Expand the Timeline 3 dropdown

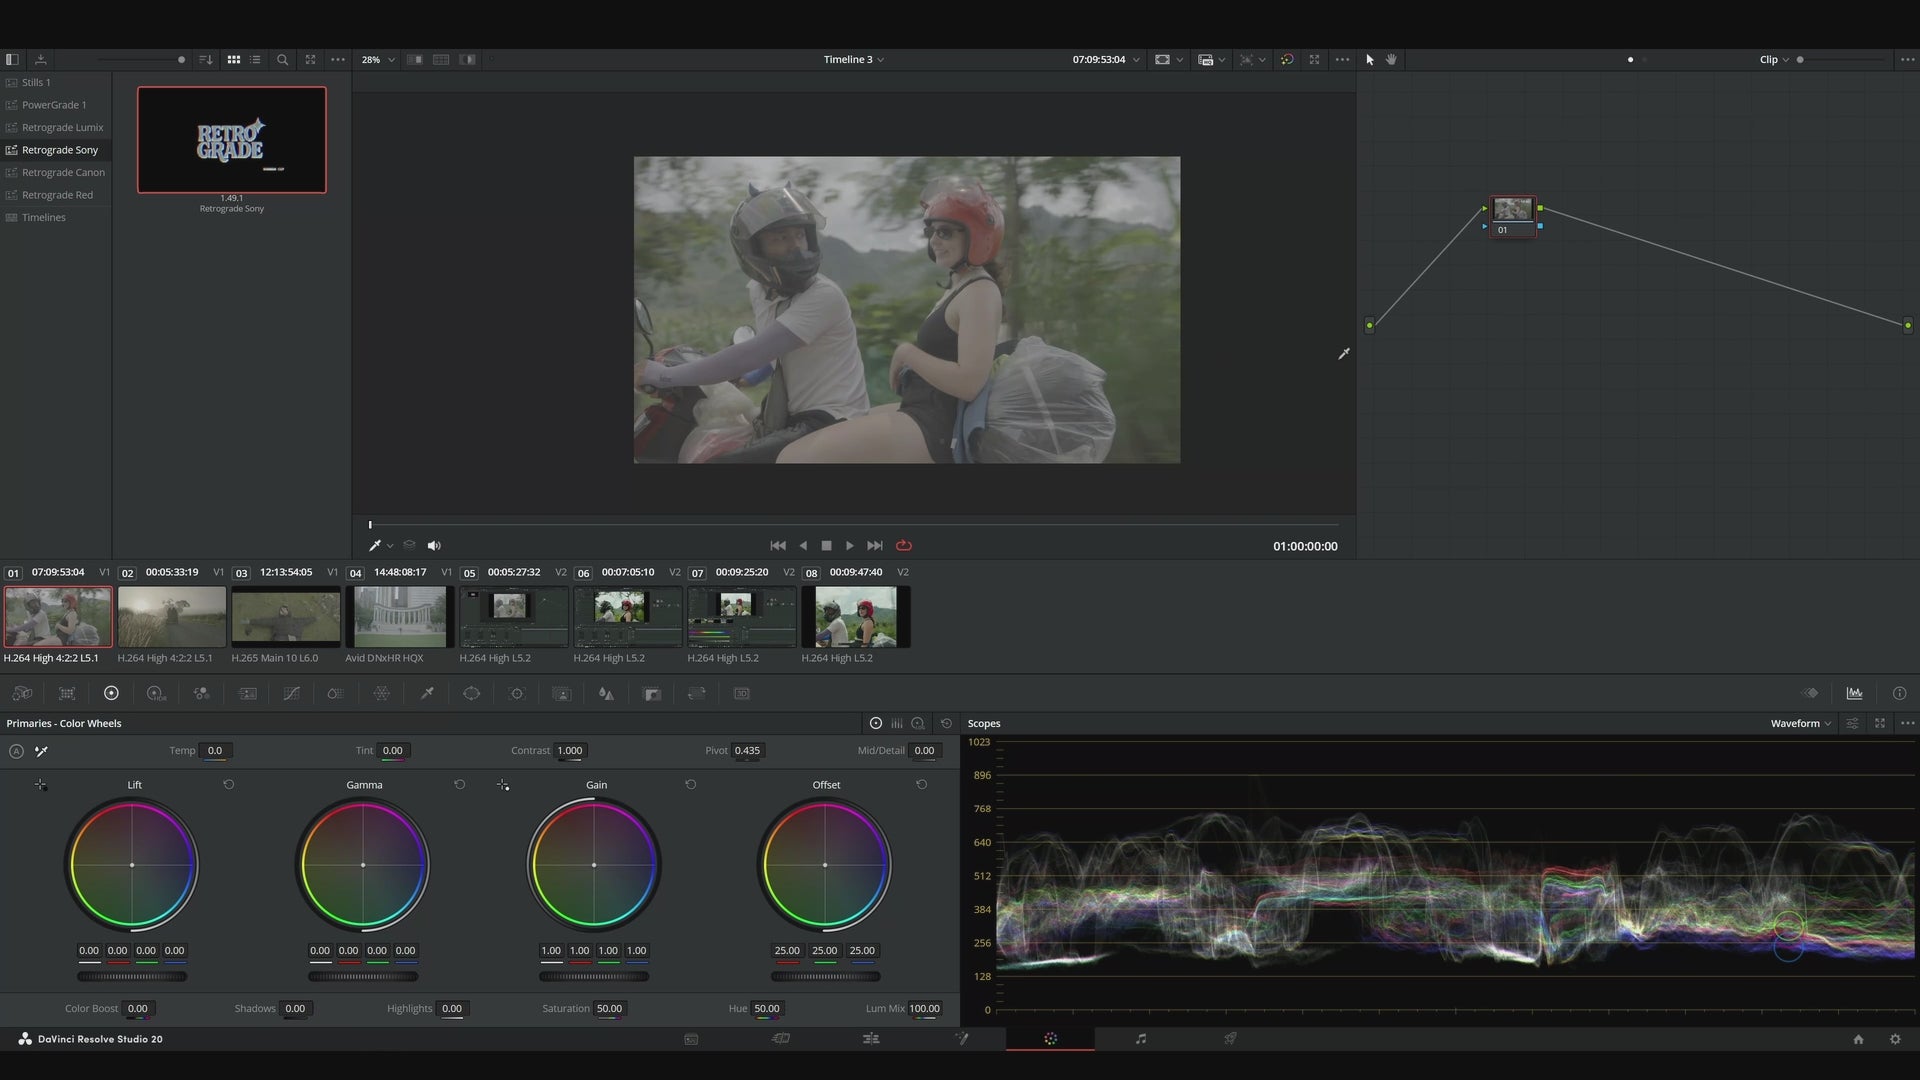point(853,60)
